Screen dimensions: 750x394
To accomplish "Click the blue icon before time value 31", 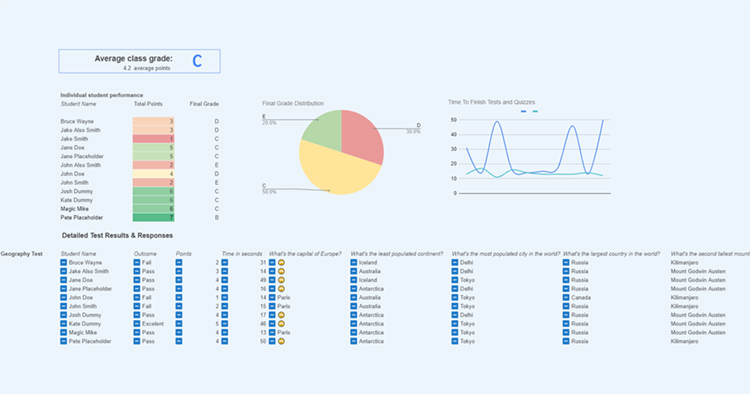I will 225,263.
